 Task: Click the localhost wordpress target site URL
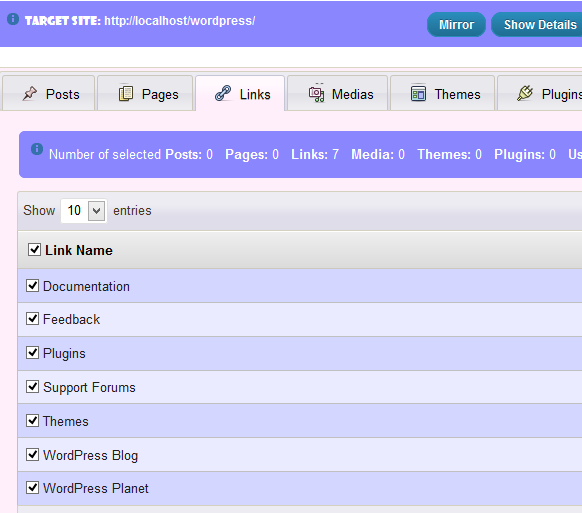point(179,21)
